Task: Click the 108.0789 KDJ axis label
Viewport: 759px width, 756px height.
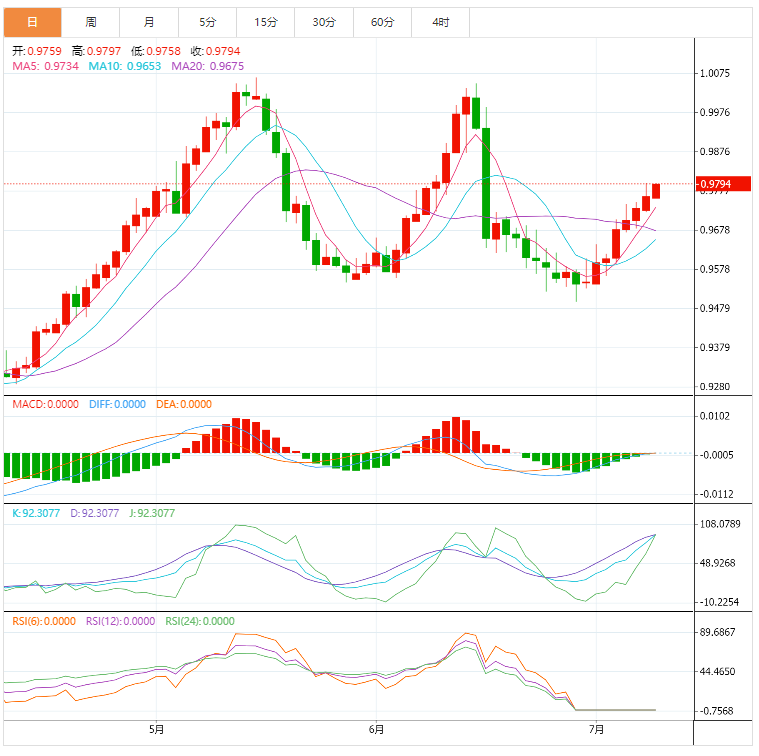Action: [x=720, y=524]
